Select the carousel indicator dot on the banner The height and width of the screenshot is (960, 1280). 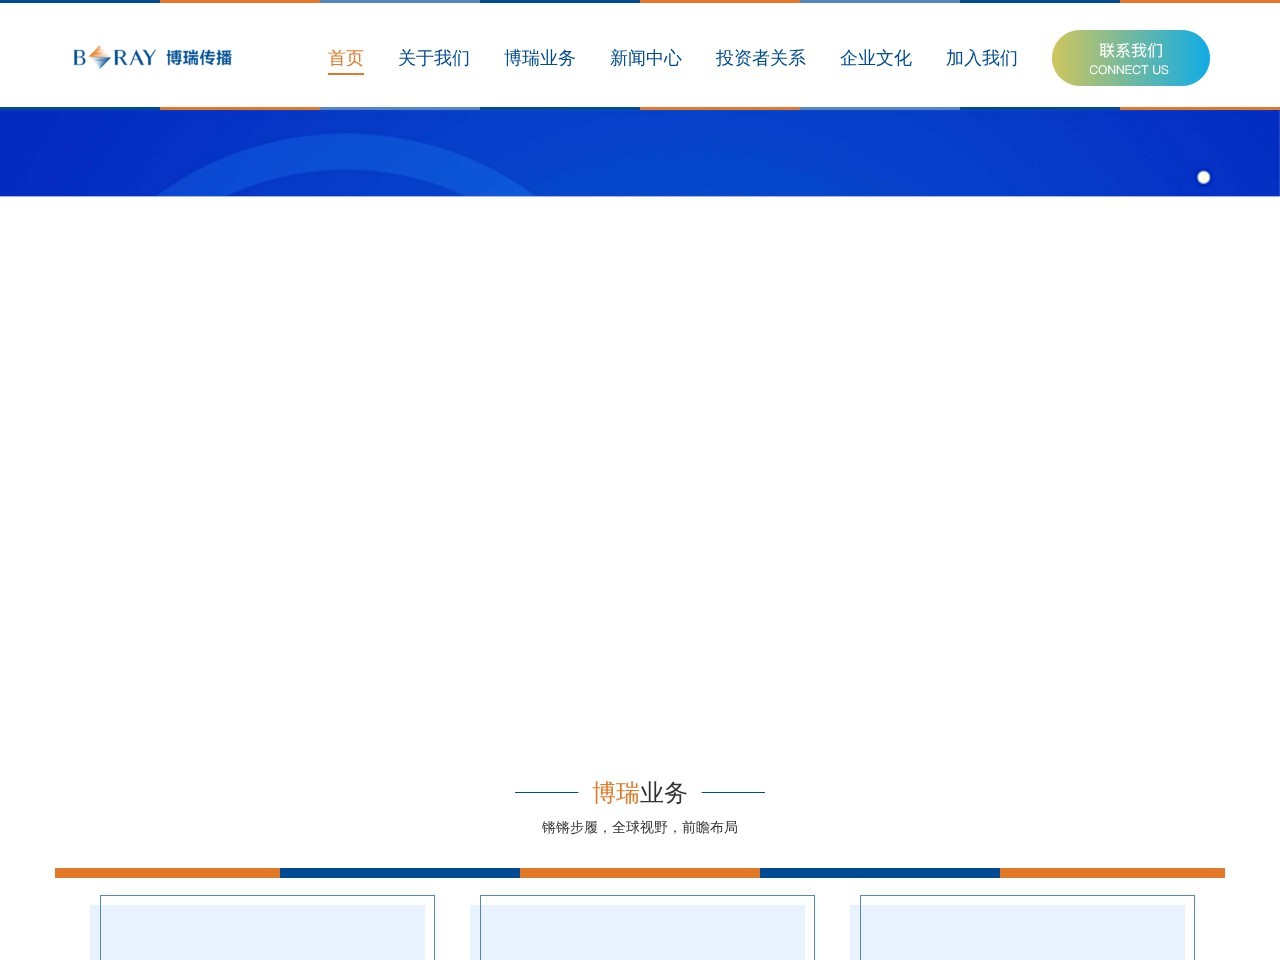pyautogui.click(x=1203, y=177)
